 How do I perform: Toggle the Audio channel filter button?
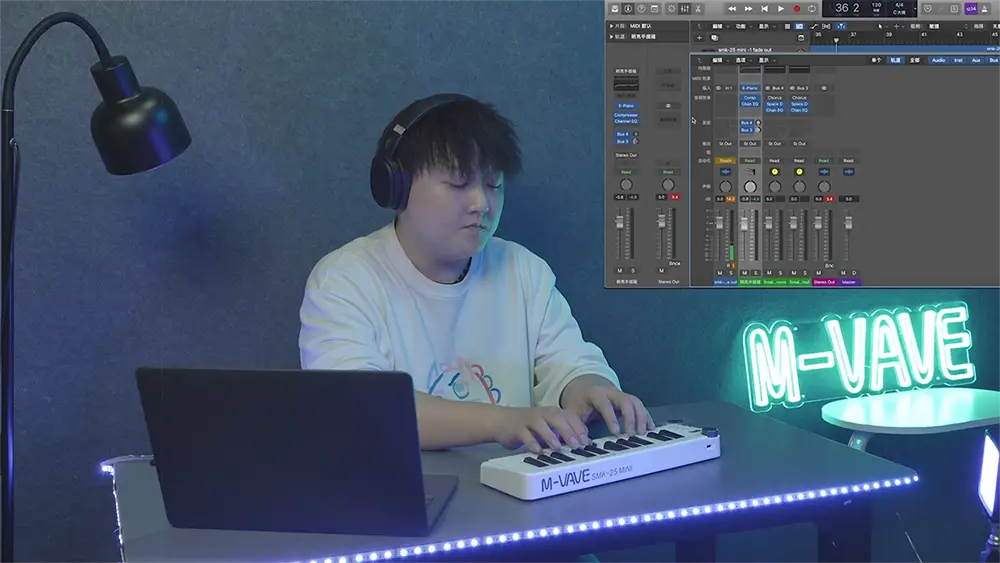tap(939, 61)
